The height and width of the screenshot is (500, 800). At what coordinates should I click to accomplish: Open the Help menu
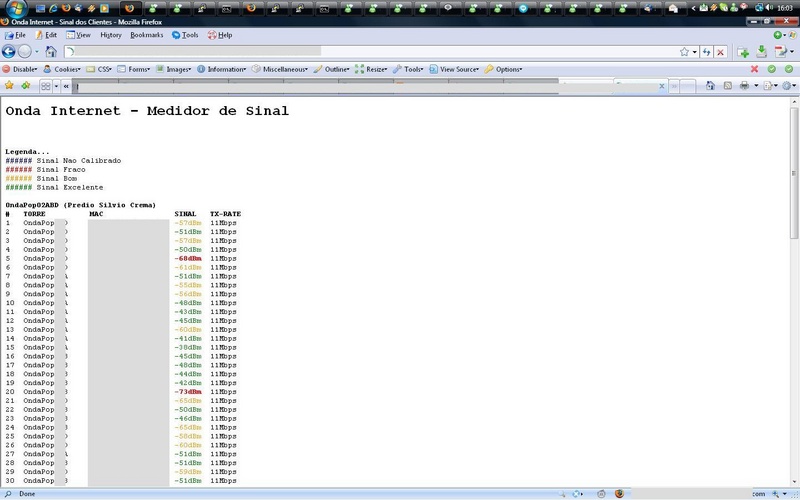point(220,35)
